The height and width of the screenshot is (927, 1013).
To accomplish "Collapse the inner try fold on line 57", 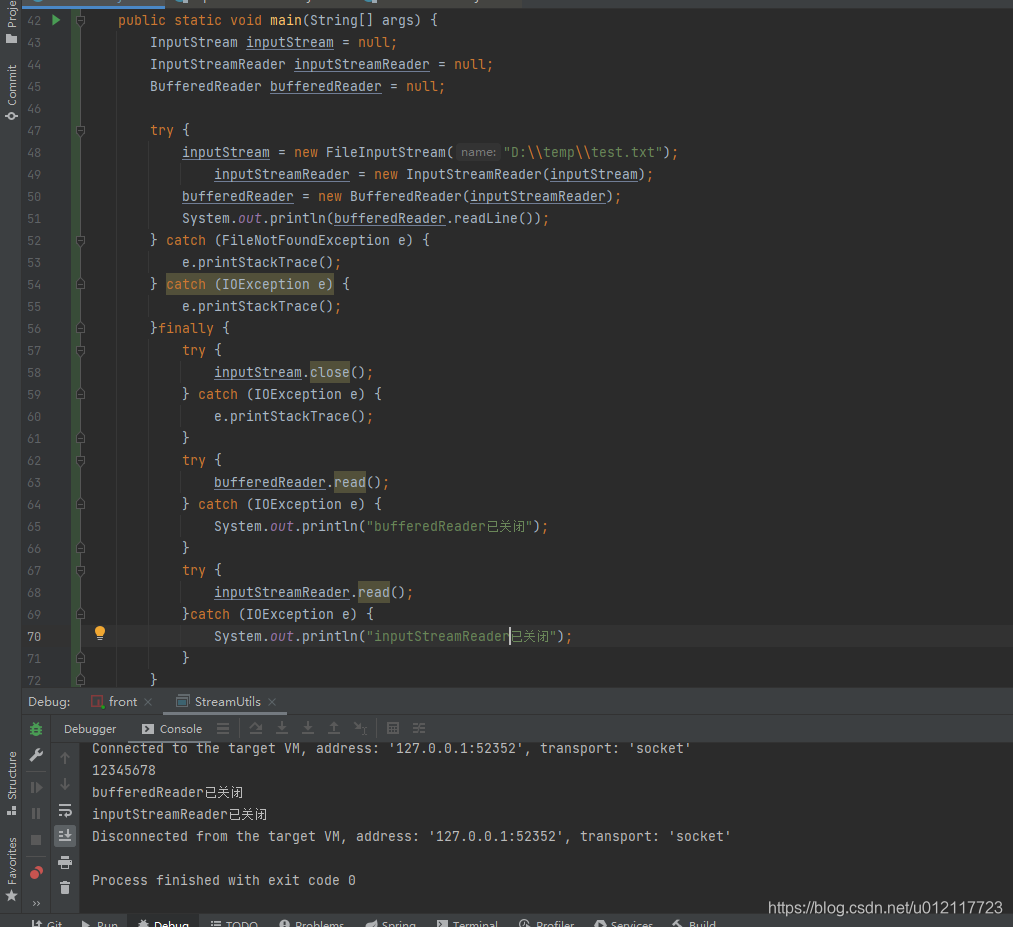I will pos(81,351).
